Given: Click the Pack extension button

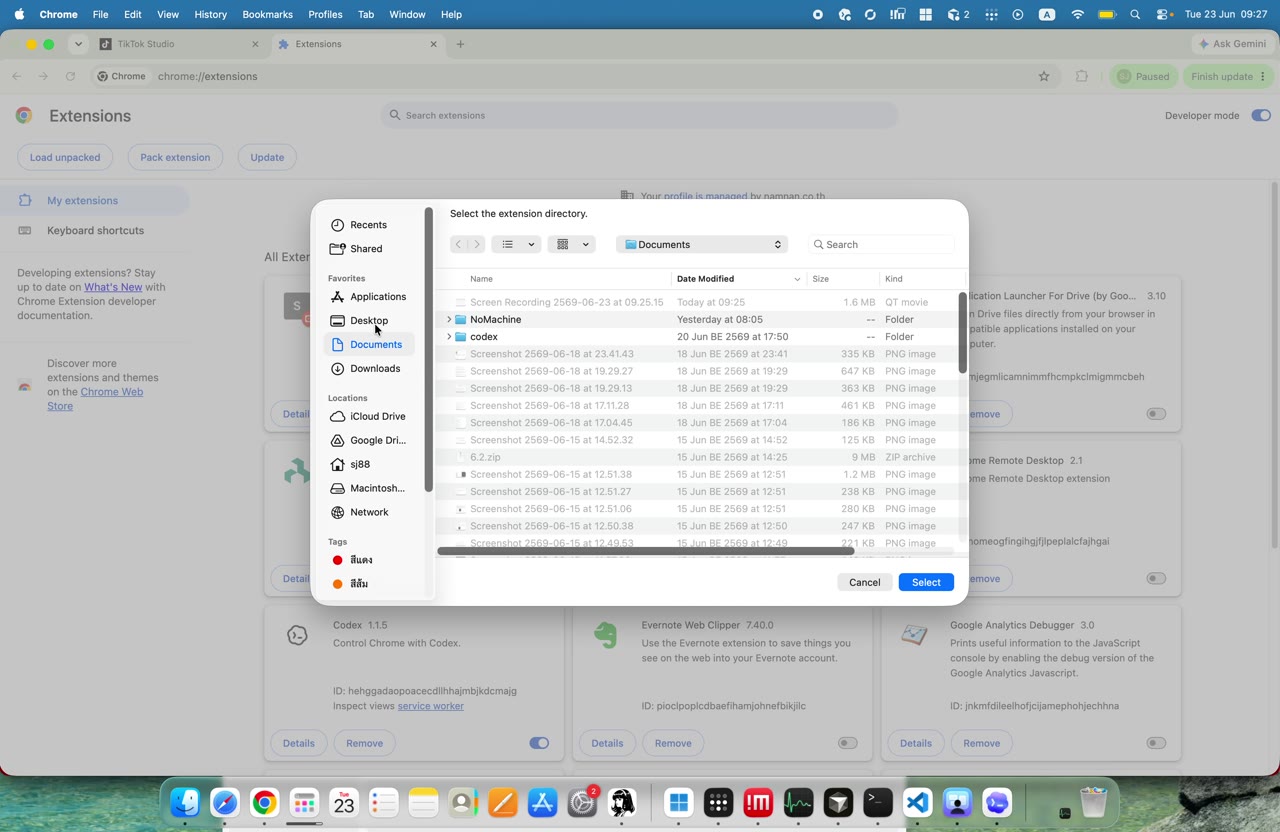Looking at the screenshot, I should (x=175, y=157).
